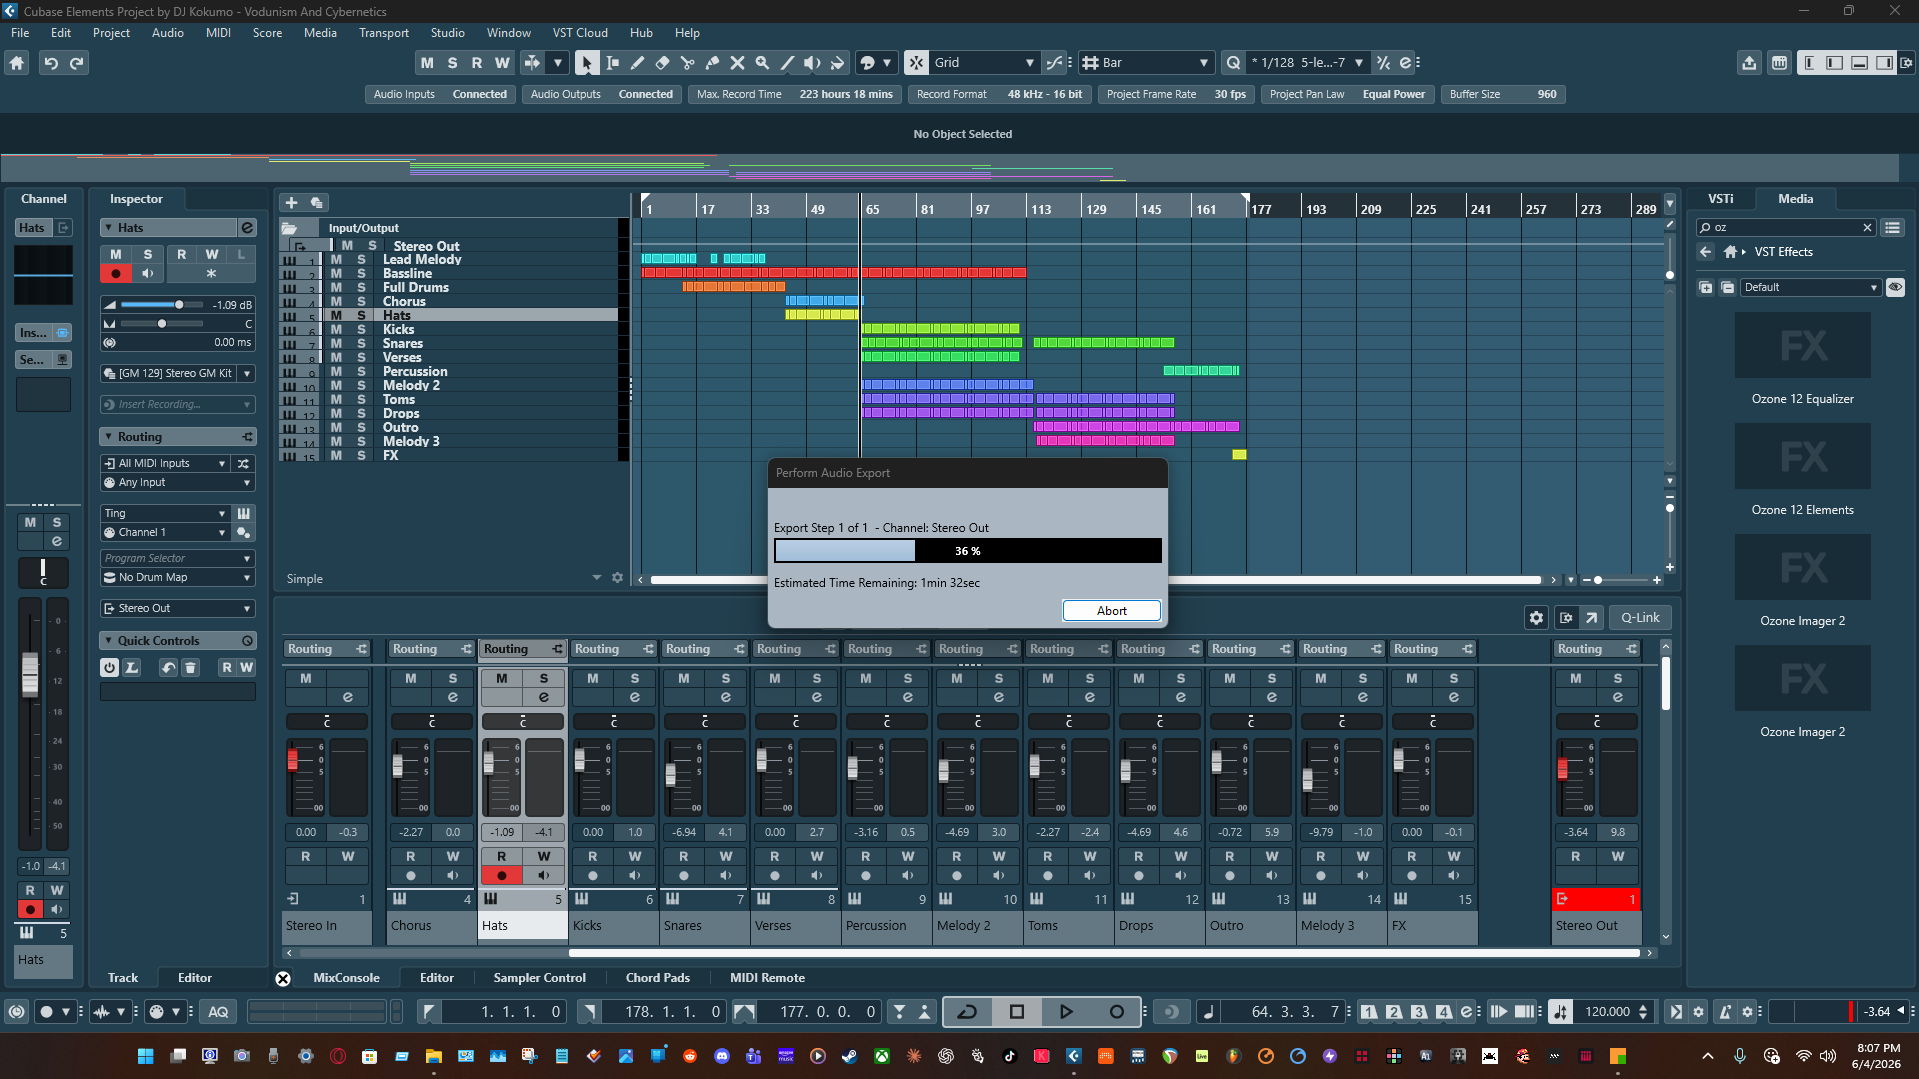
Task: Click Audio Inputs Connected status
Action: [440, 95]
